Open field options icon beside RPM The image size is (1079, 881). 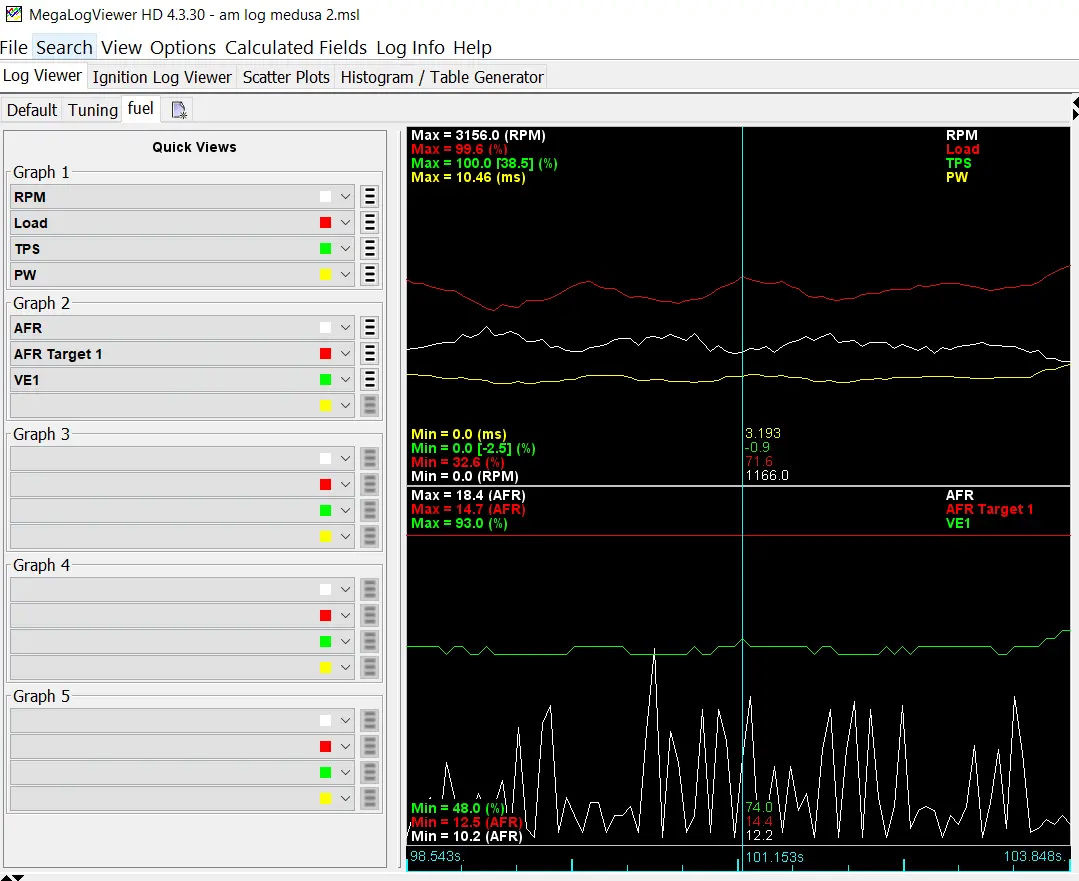pos(370,197)
